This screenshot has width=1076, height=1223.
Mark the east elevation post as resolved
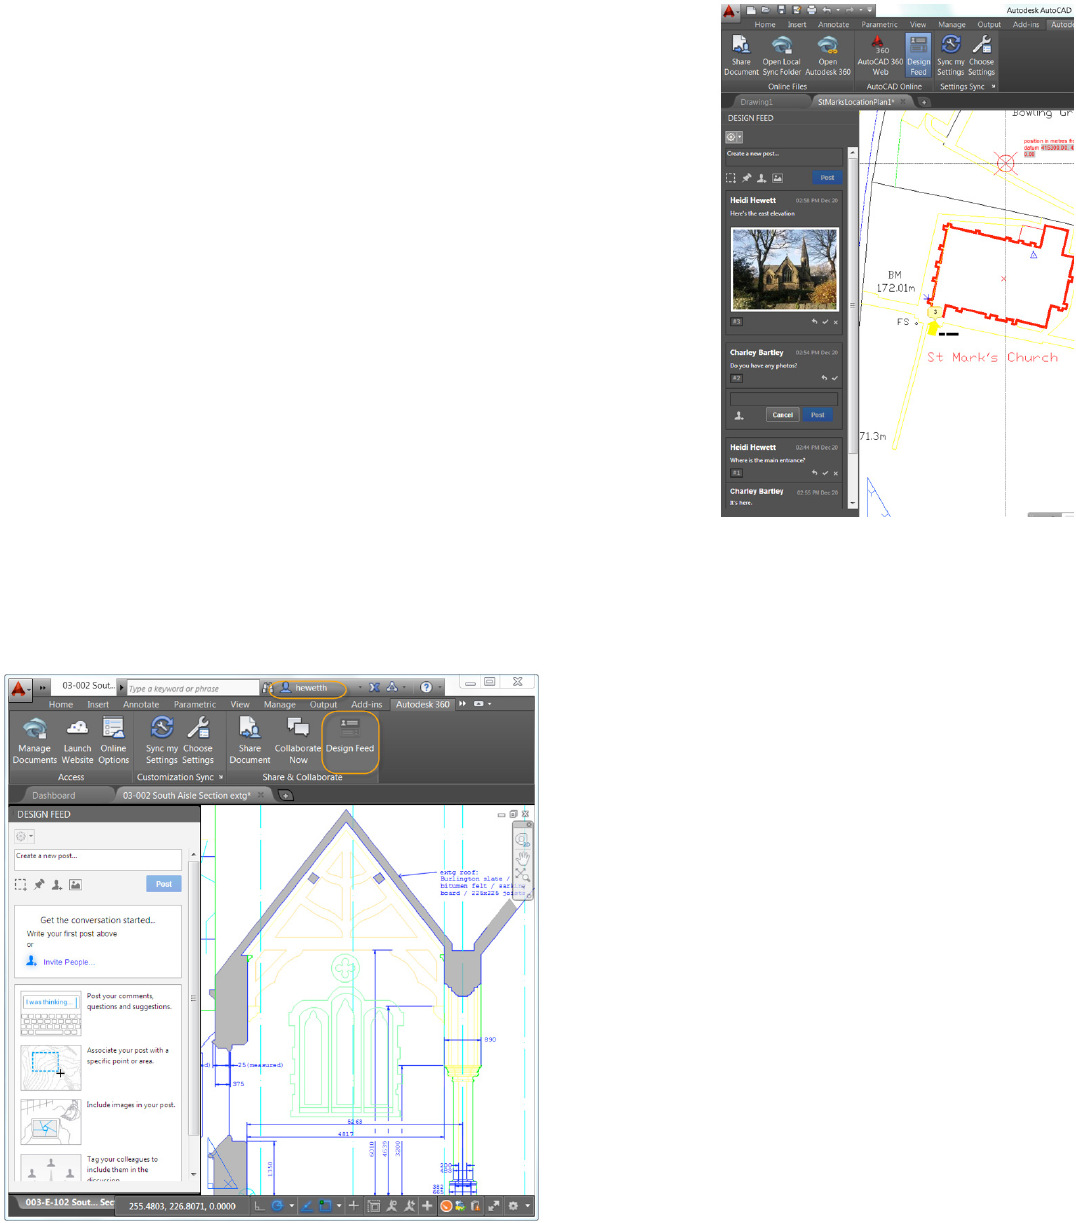point(825,322)
